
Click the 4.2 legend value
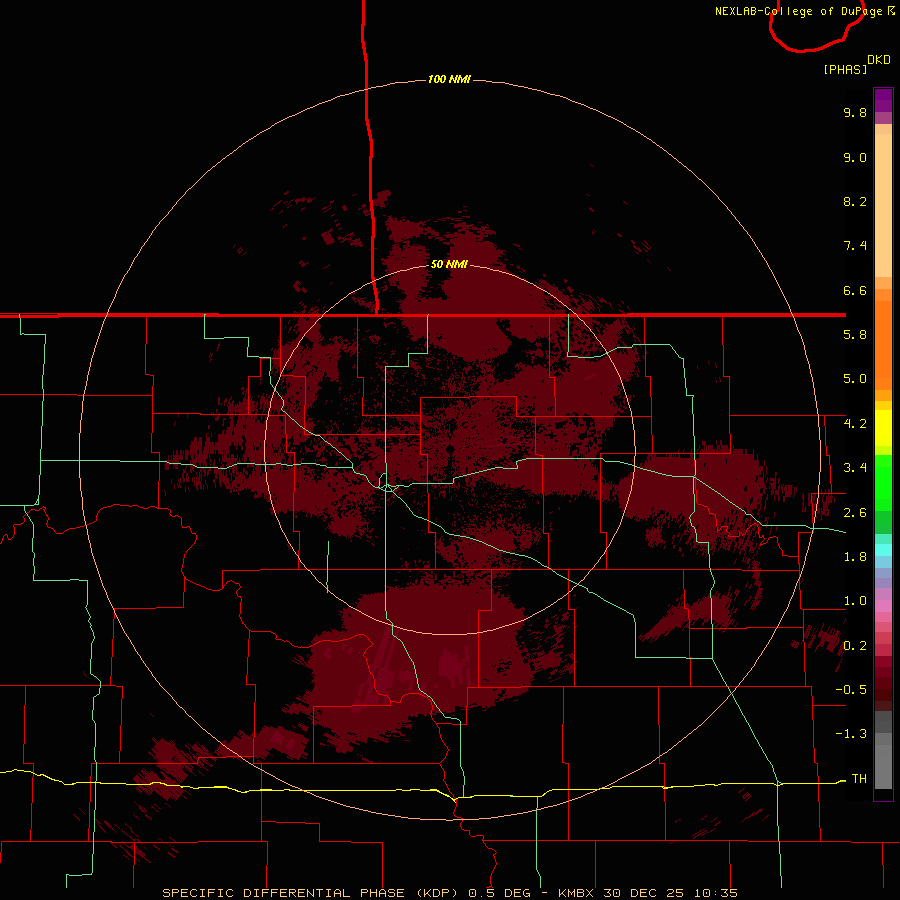[x=855, y=424]
